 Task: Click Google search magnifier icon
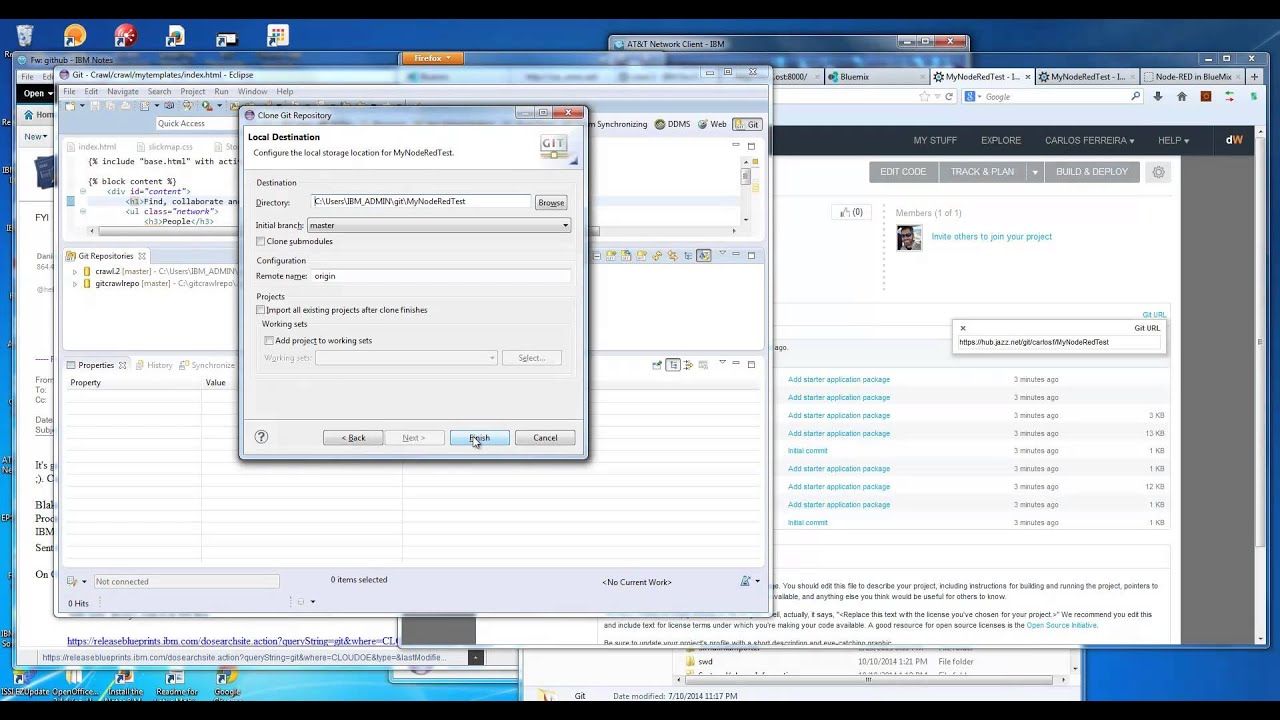tap(1135, 97)
